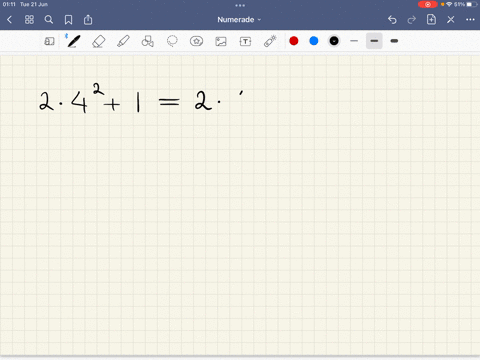Tap the battery indicator in the status bar
The image size is (480, 360).
pos(471,4)
